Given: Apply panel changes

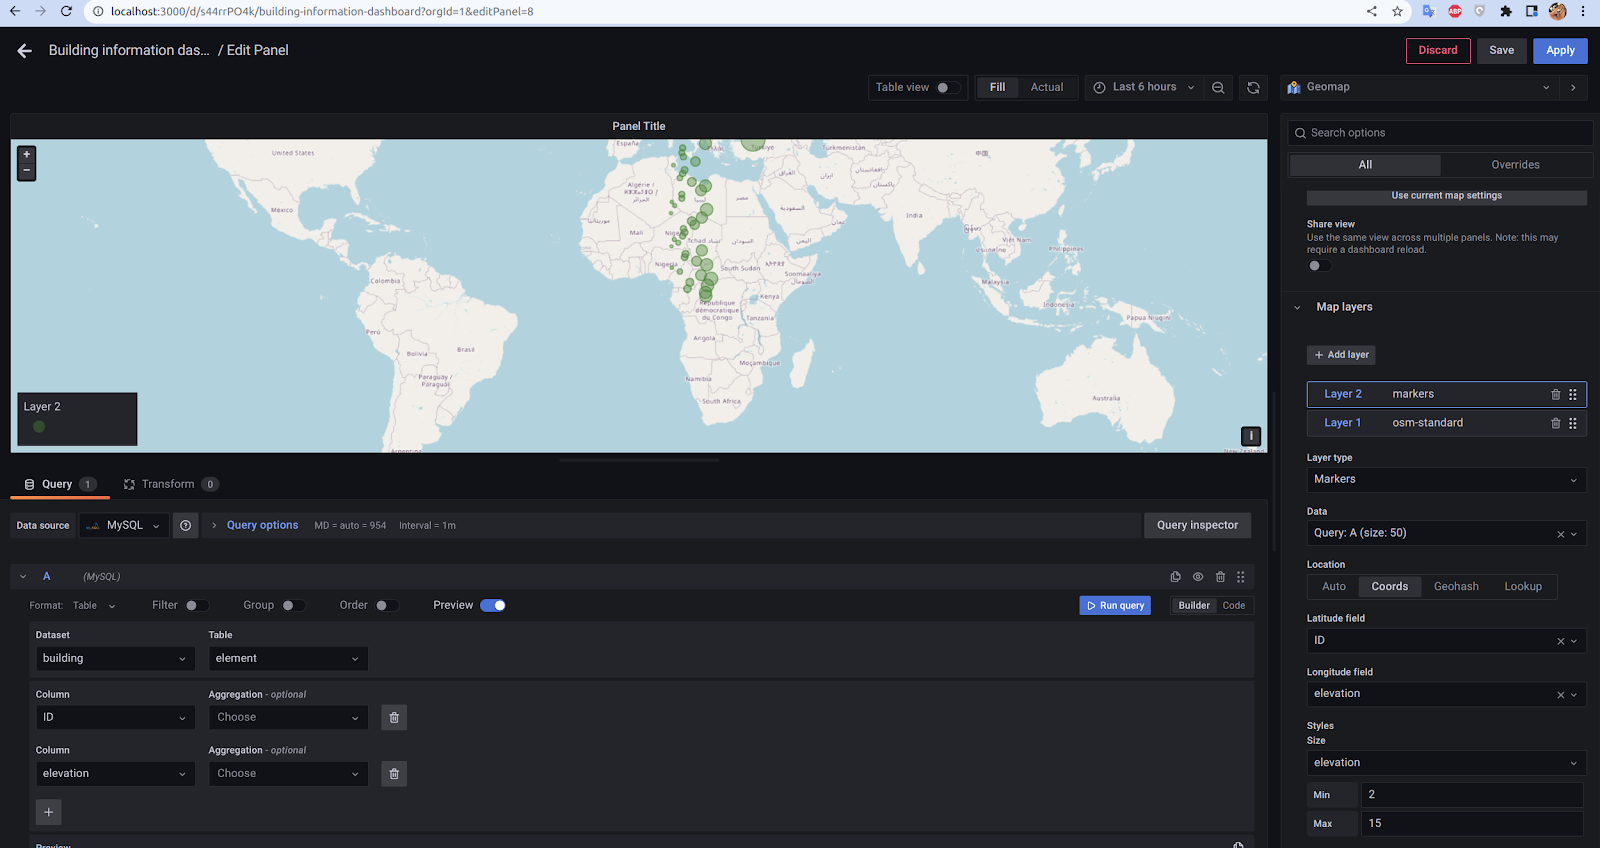Looking at the screenshot, I should tap(1560, 51).
